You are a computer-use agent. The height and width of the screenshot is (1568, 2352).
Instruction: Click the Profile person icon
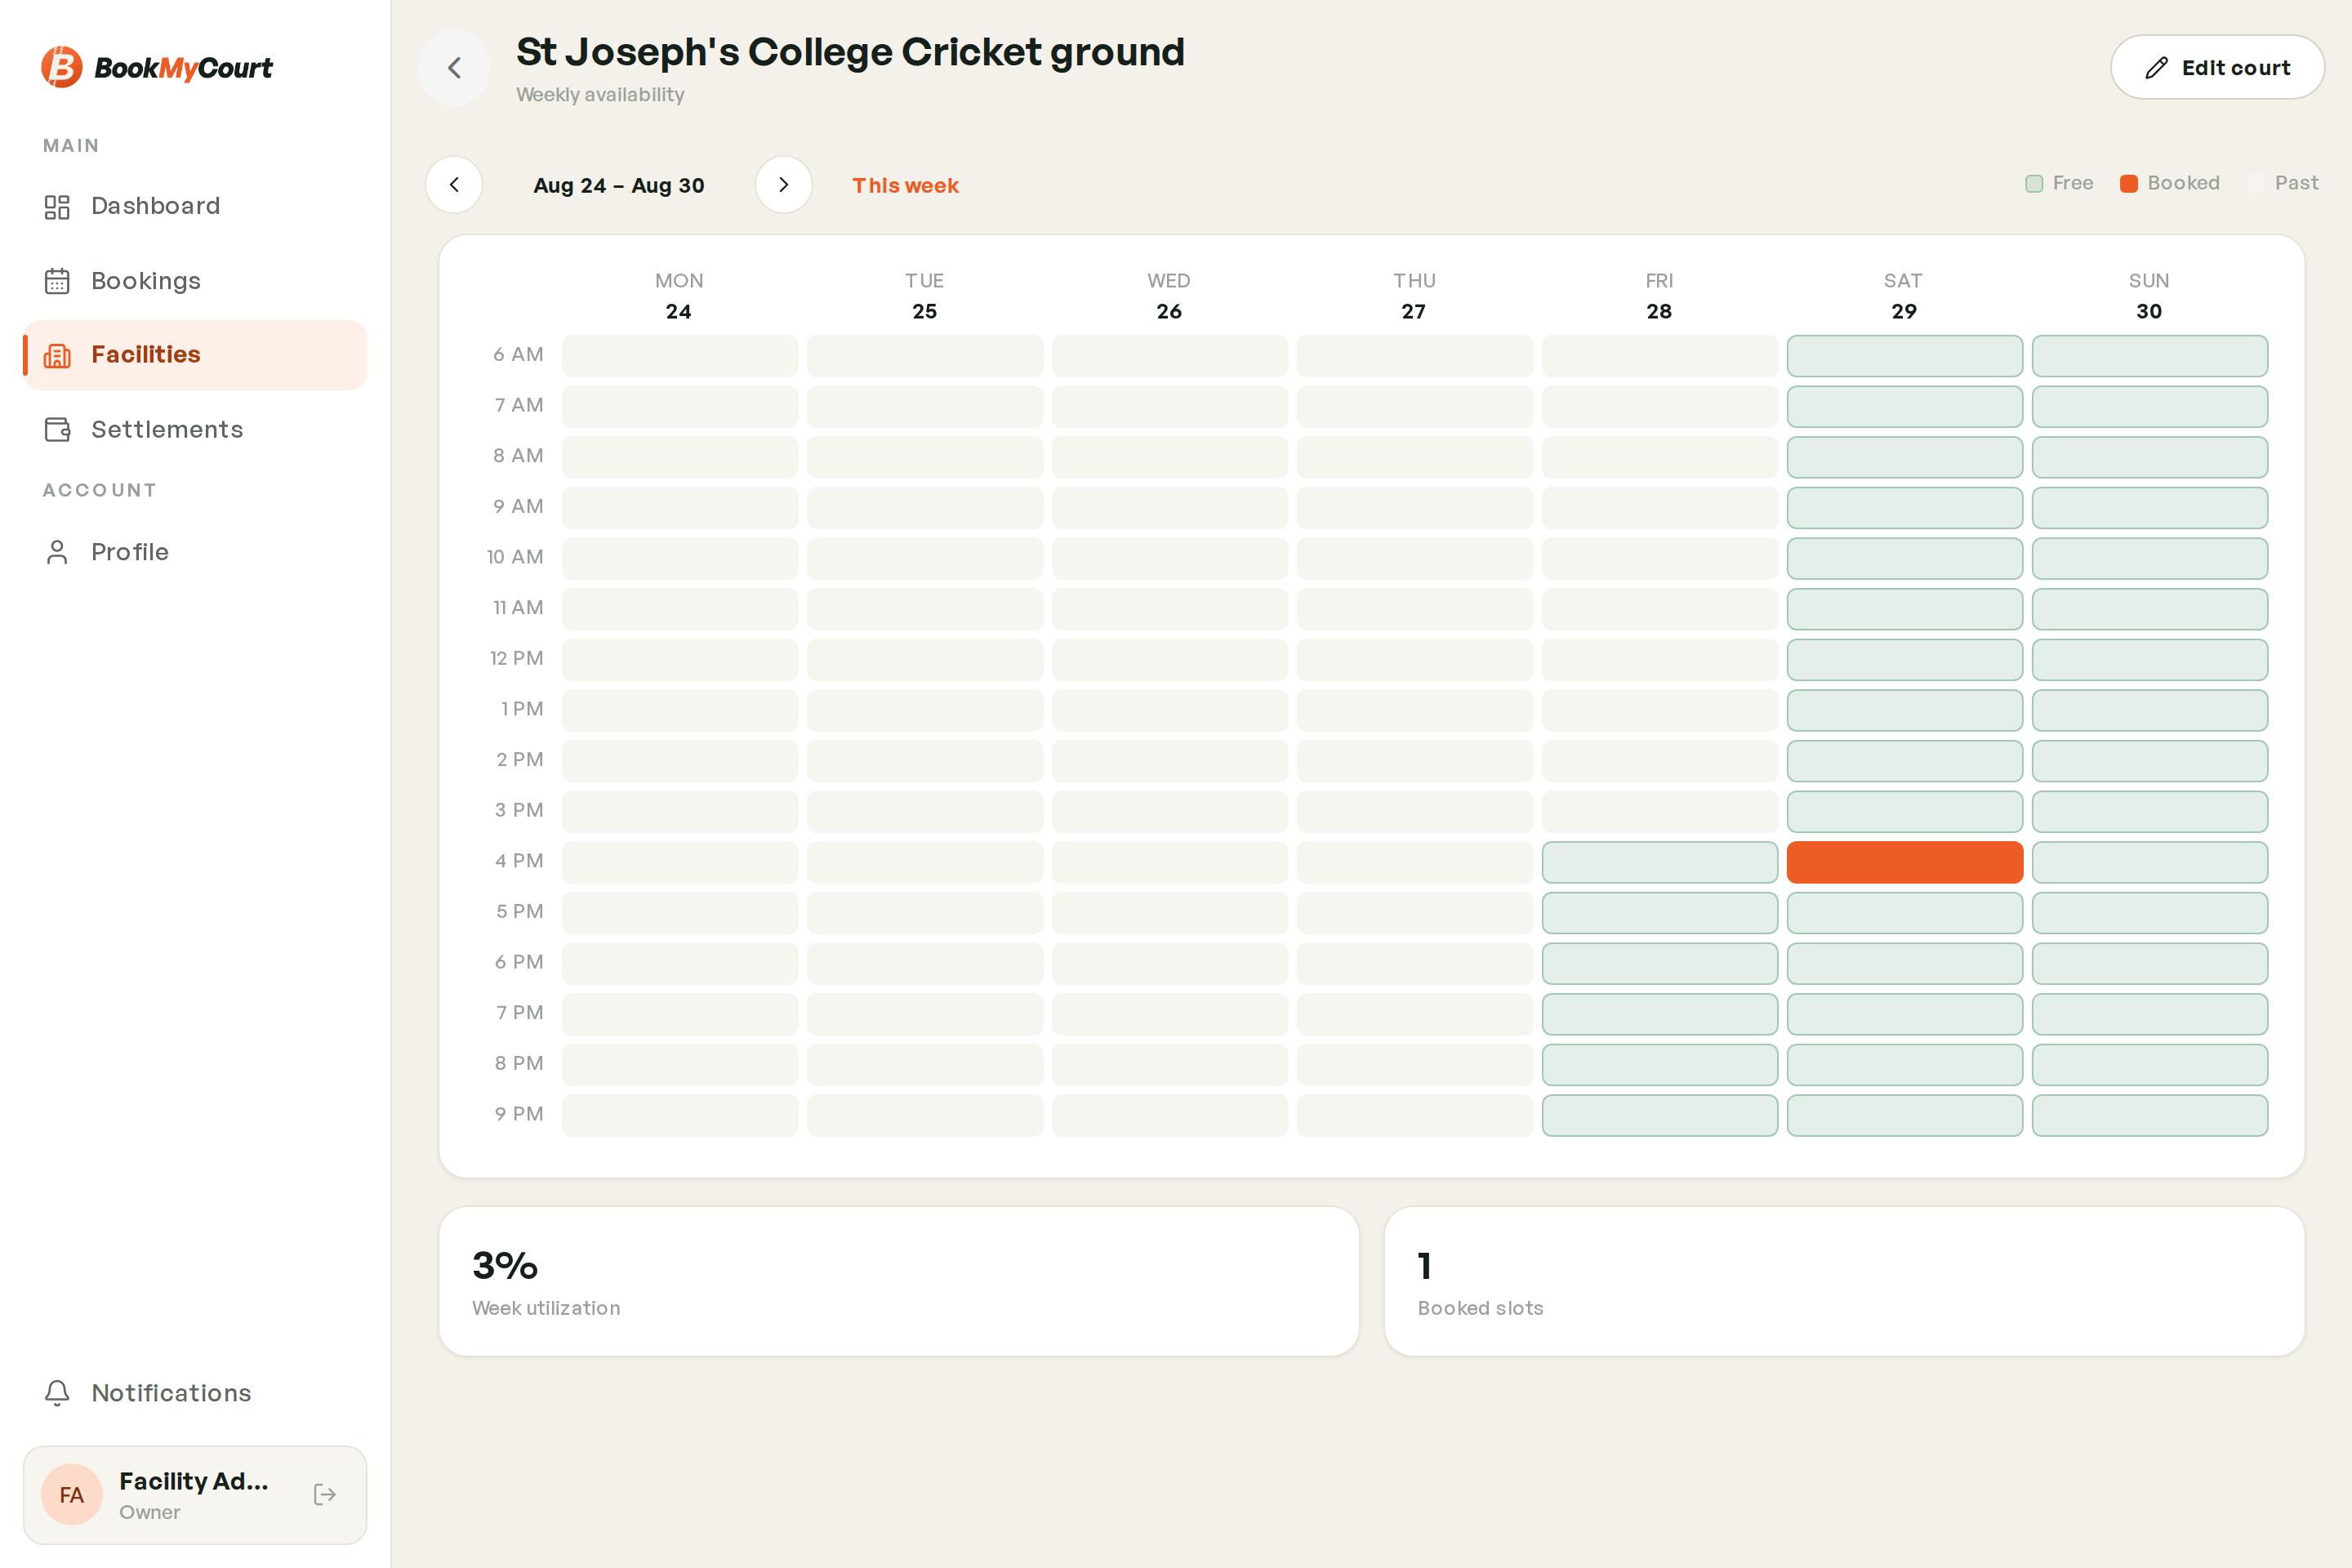57,552
